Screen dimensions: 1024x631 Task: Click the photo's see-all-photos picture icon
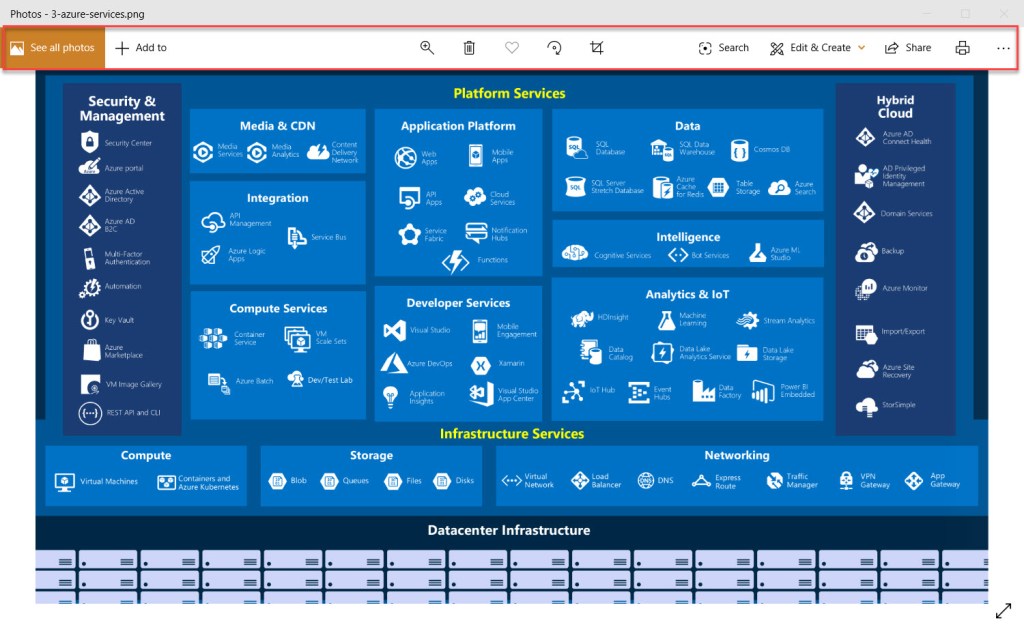[17, 48]
